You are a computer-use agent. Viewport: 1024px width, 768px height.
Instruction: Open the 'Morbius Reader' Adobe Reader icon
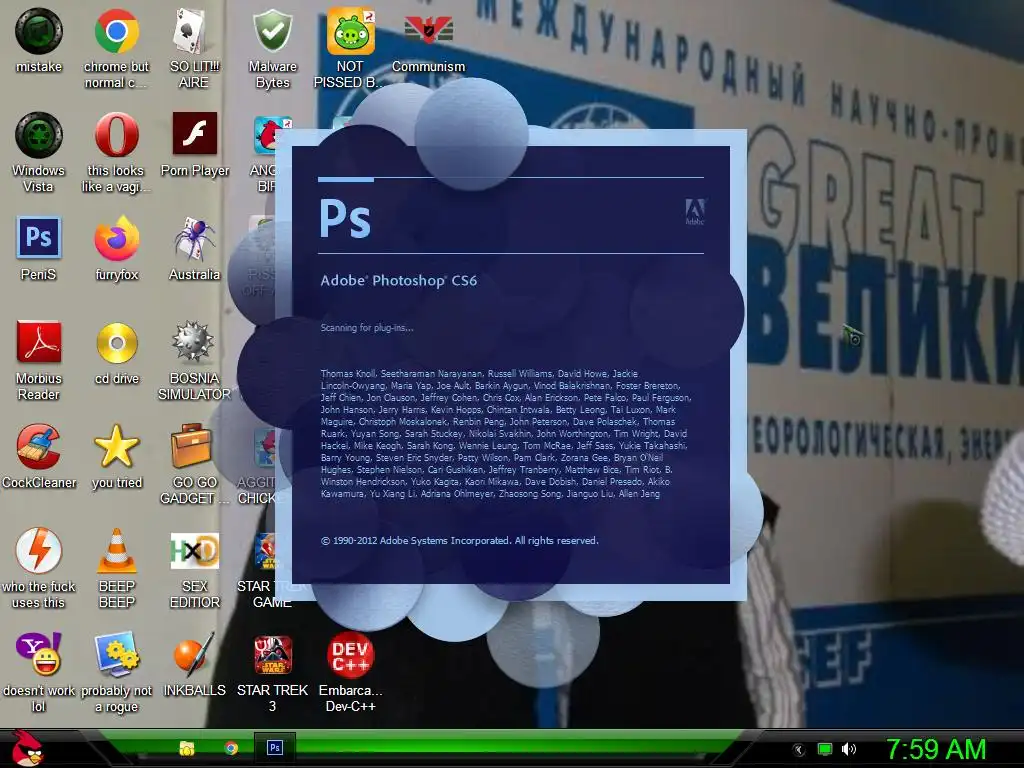click(x=39, y=342)
